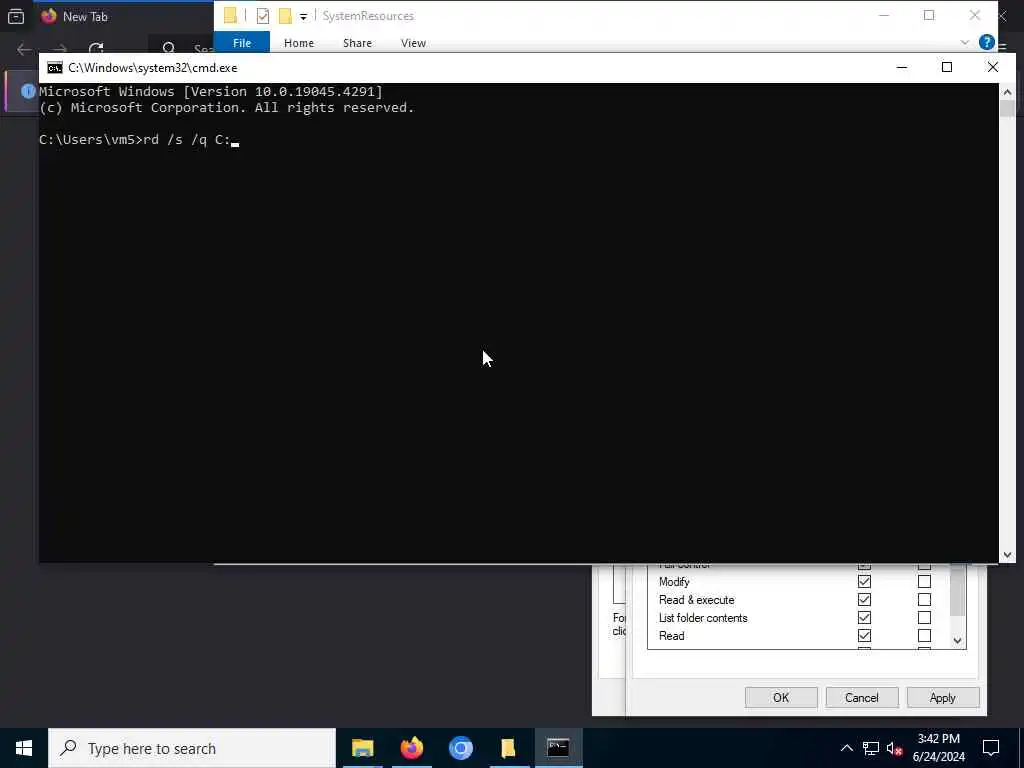This screenshot has height=768, width=1024.
Task: Toggle Deny checkbox for Read permission
Action: pos(924,635)
